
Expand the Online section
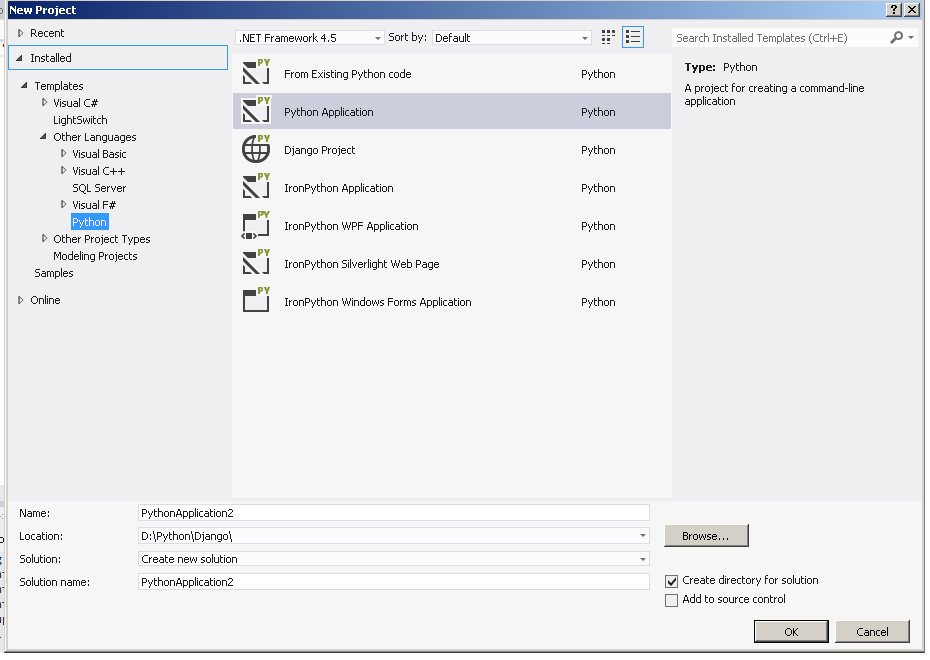(x=21, y=300)
